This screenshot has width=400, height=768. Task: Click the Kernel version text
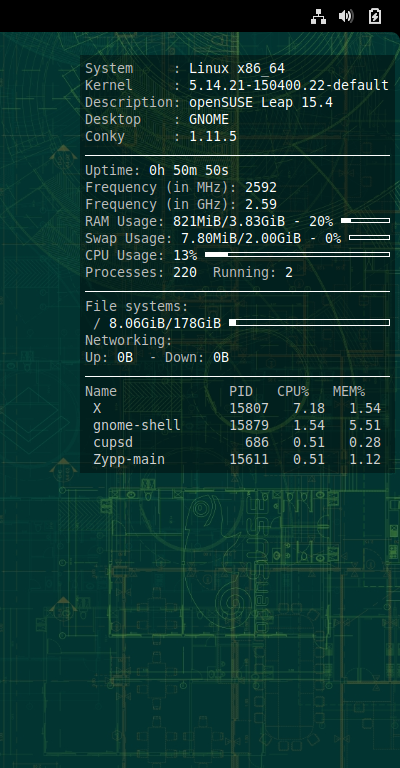pos(289,85)
